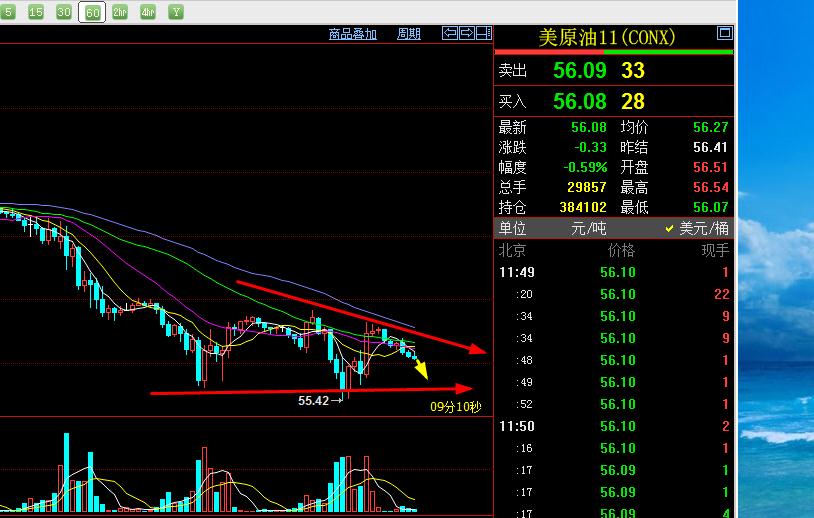Click the 11:49 tick row time

click(517, 272)
